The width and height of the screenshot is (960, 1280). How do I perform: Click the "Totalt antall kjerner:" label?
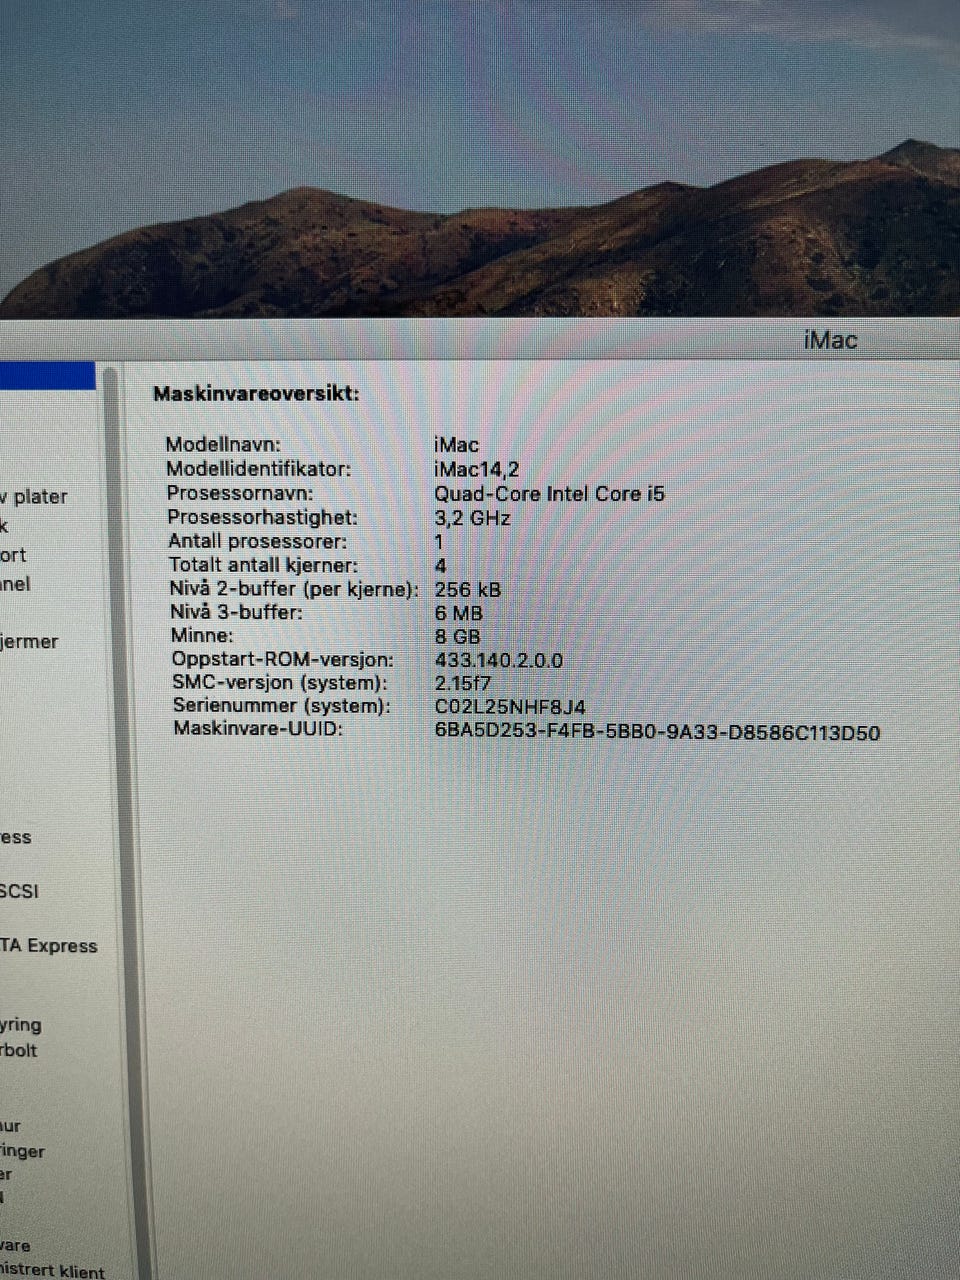point(263,565)
